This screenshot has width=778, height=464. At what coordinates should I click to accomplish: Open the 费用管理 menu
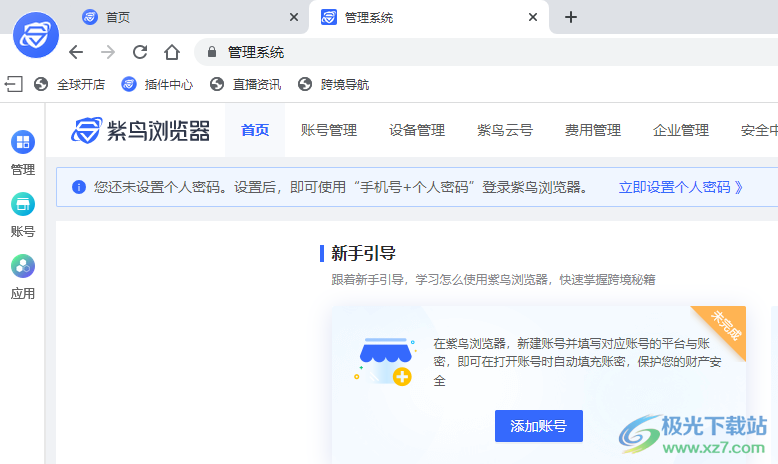point(593,131)
